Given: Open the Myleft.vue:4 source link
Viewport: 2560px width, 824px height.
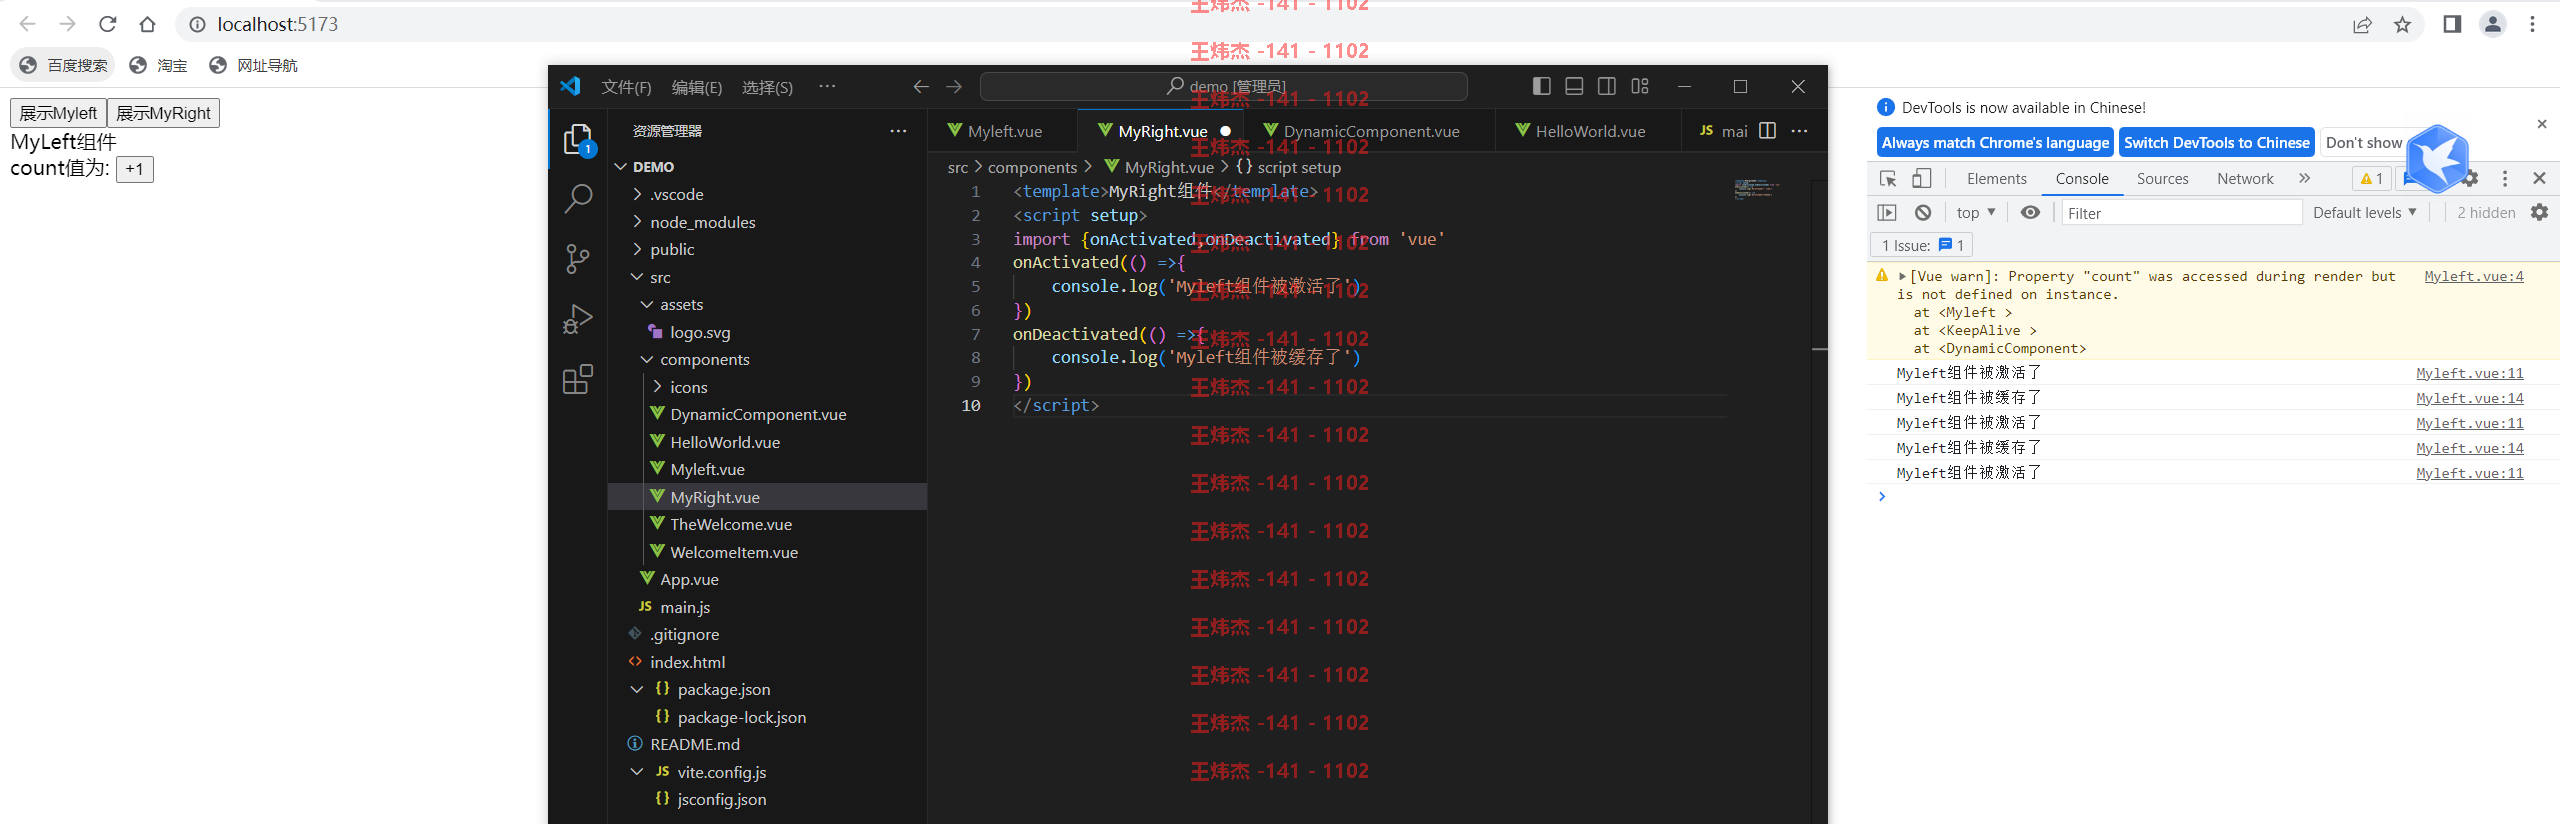Looking at the screenshot, I should click(2473, 277).
